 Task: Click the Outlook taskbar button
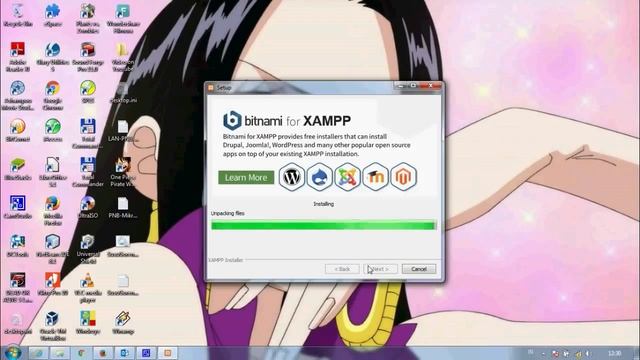[x=124, y=353]
